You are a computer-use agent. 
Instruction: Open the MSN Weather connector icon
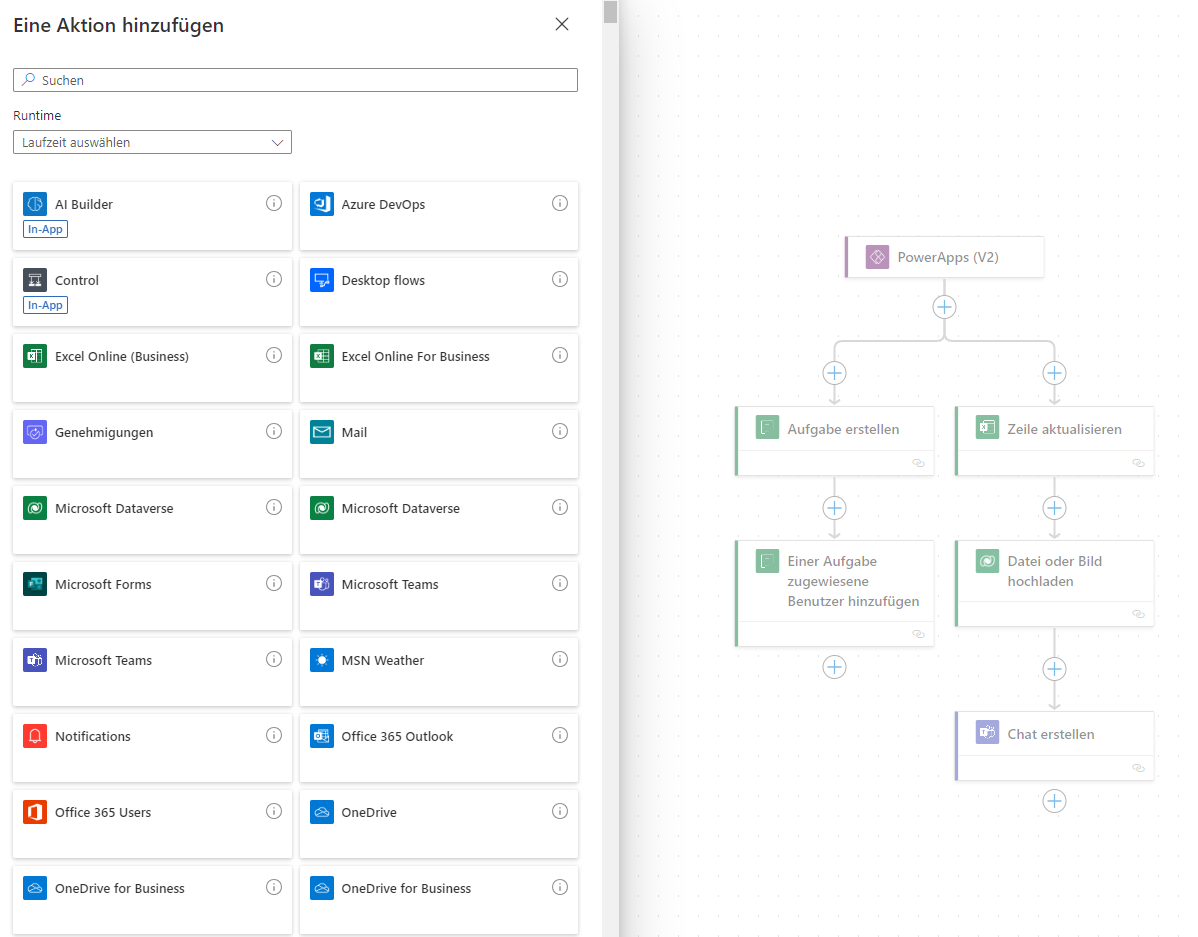coord(322,660)
